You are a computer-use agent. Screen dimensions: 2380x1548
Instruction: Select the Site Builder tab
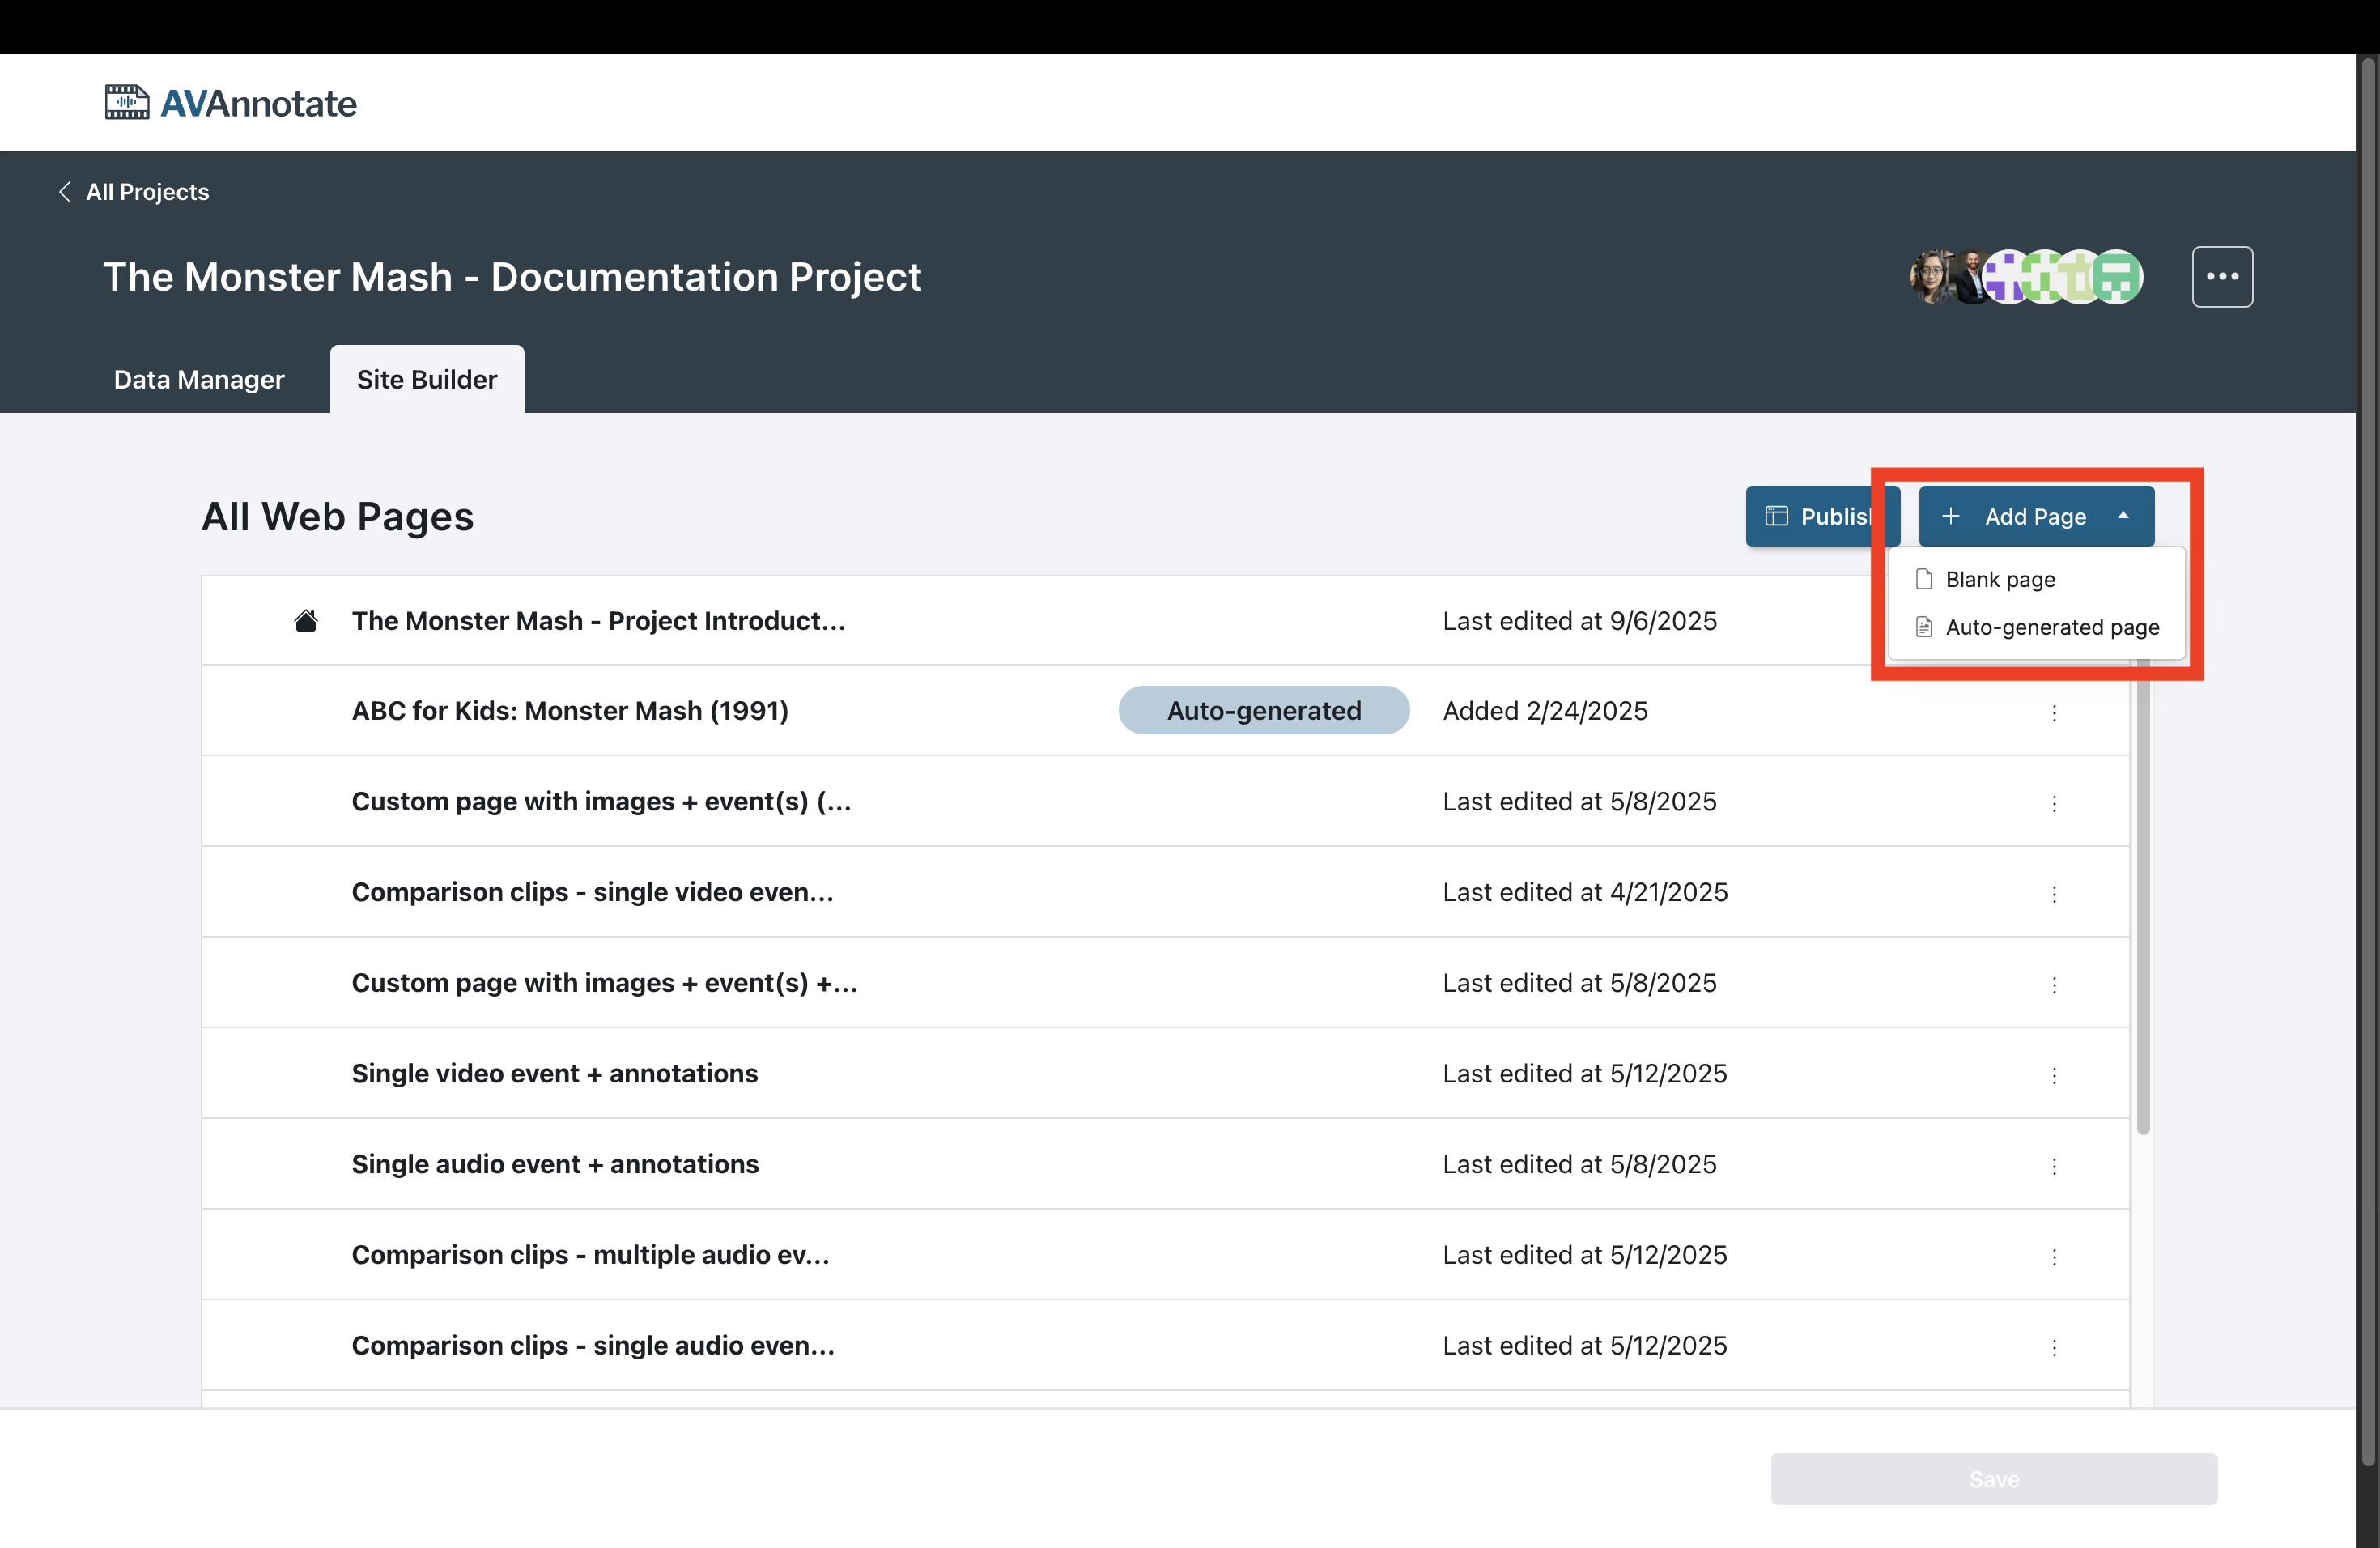tap(427, 380)
